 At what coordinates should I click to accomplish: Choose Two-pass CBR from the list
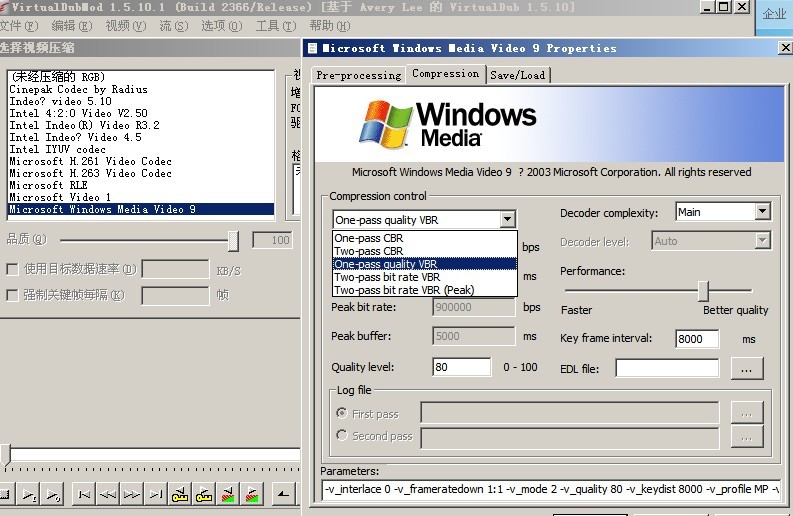pyautogui.click(x=425, y=251)
